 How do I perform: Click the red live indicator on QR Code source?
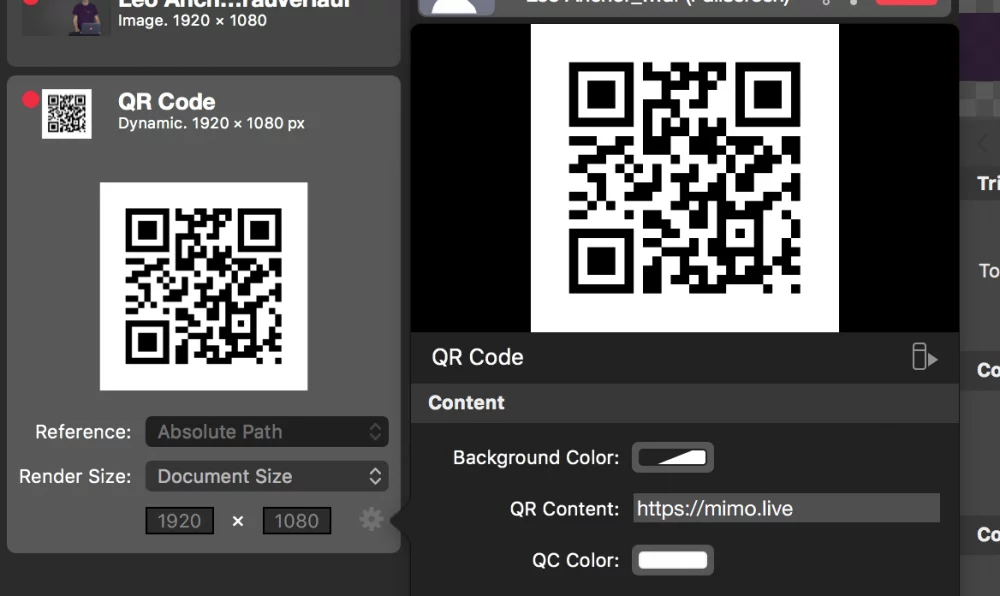(31, 100)
